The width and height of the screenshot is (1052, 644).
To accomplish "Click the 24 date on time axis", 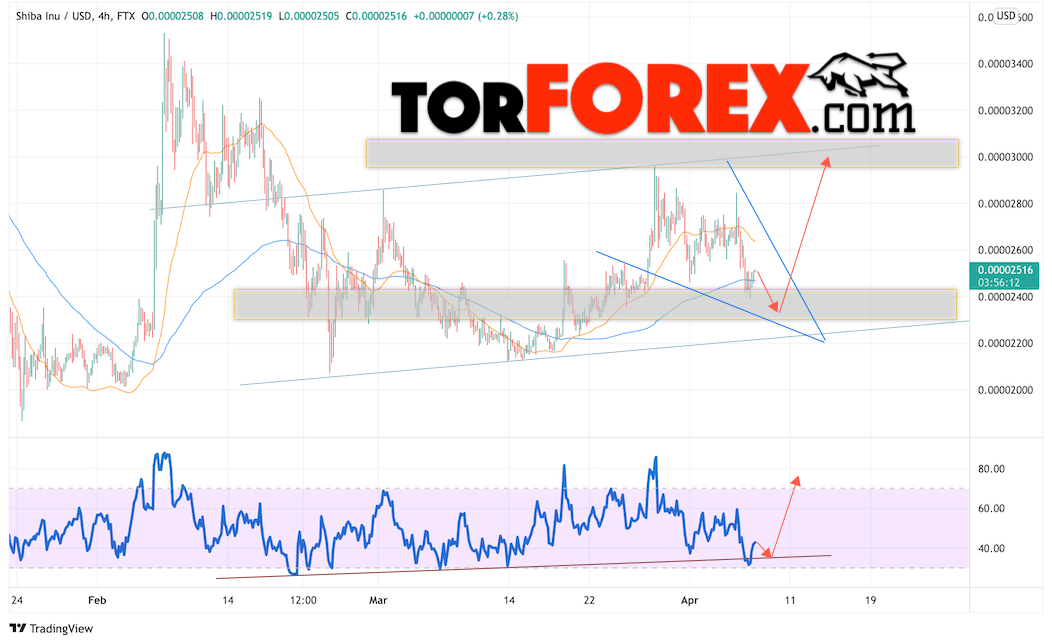I will (x=17, y=600).
